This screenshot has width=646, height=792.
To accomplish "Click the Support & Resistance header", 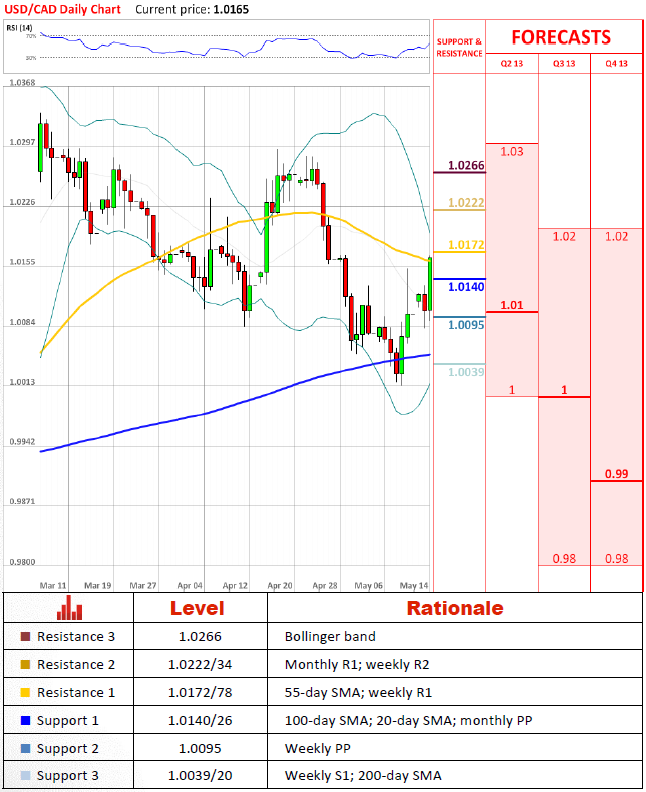I will (x=459, y=47).
